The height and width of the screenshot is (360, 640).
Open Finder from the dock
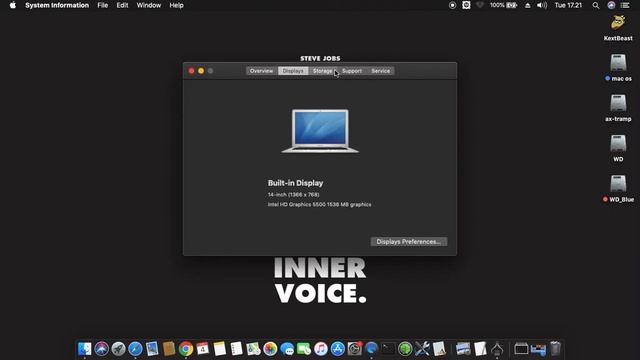[84, 349]
